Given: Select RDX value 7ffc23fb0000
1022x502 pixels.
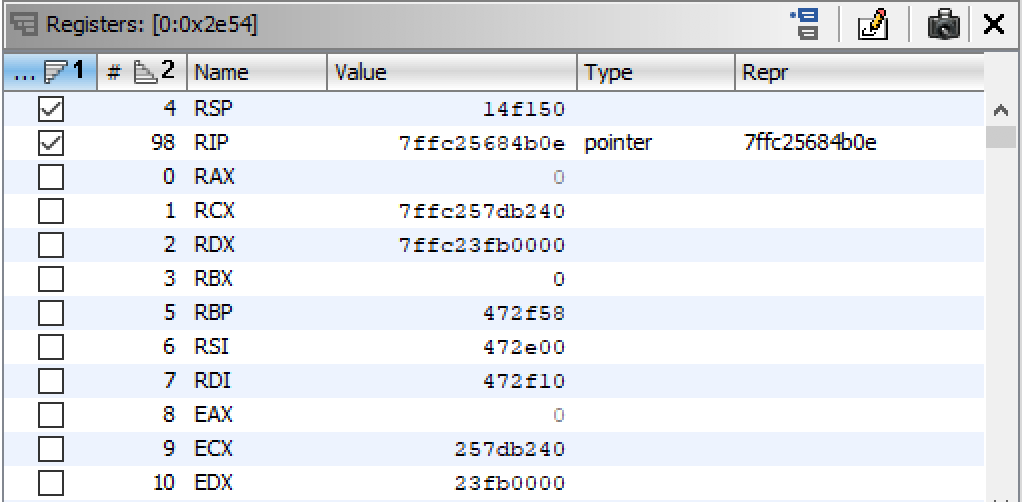Looking at the screenshot, I should pos(482,245).
